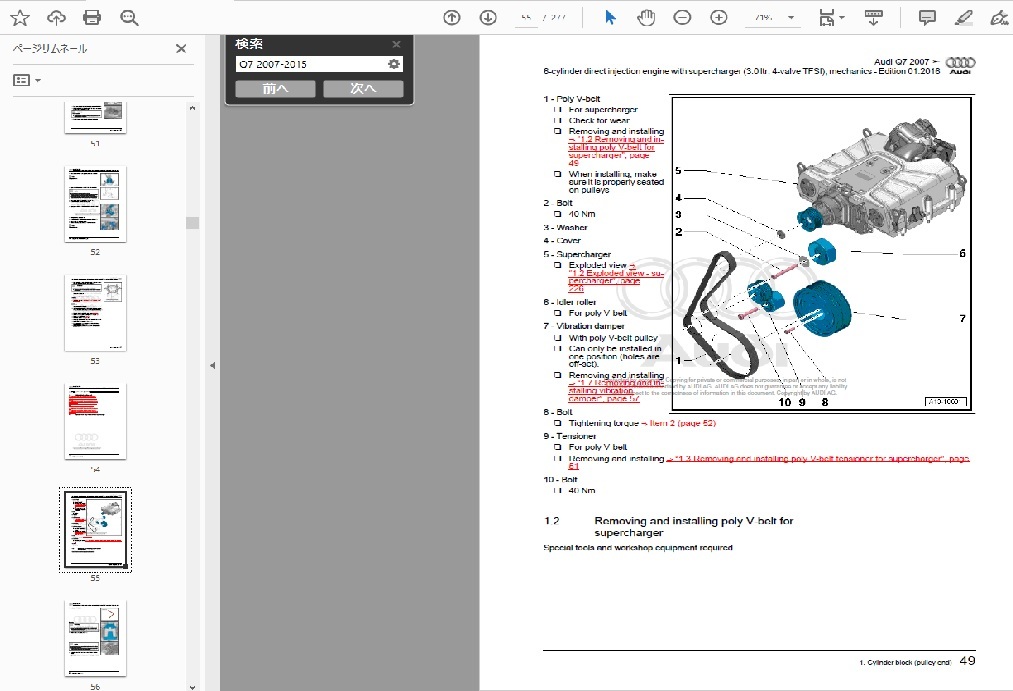
Task: Click the page number field in toolbar
Action: pos(526,18)
